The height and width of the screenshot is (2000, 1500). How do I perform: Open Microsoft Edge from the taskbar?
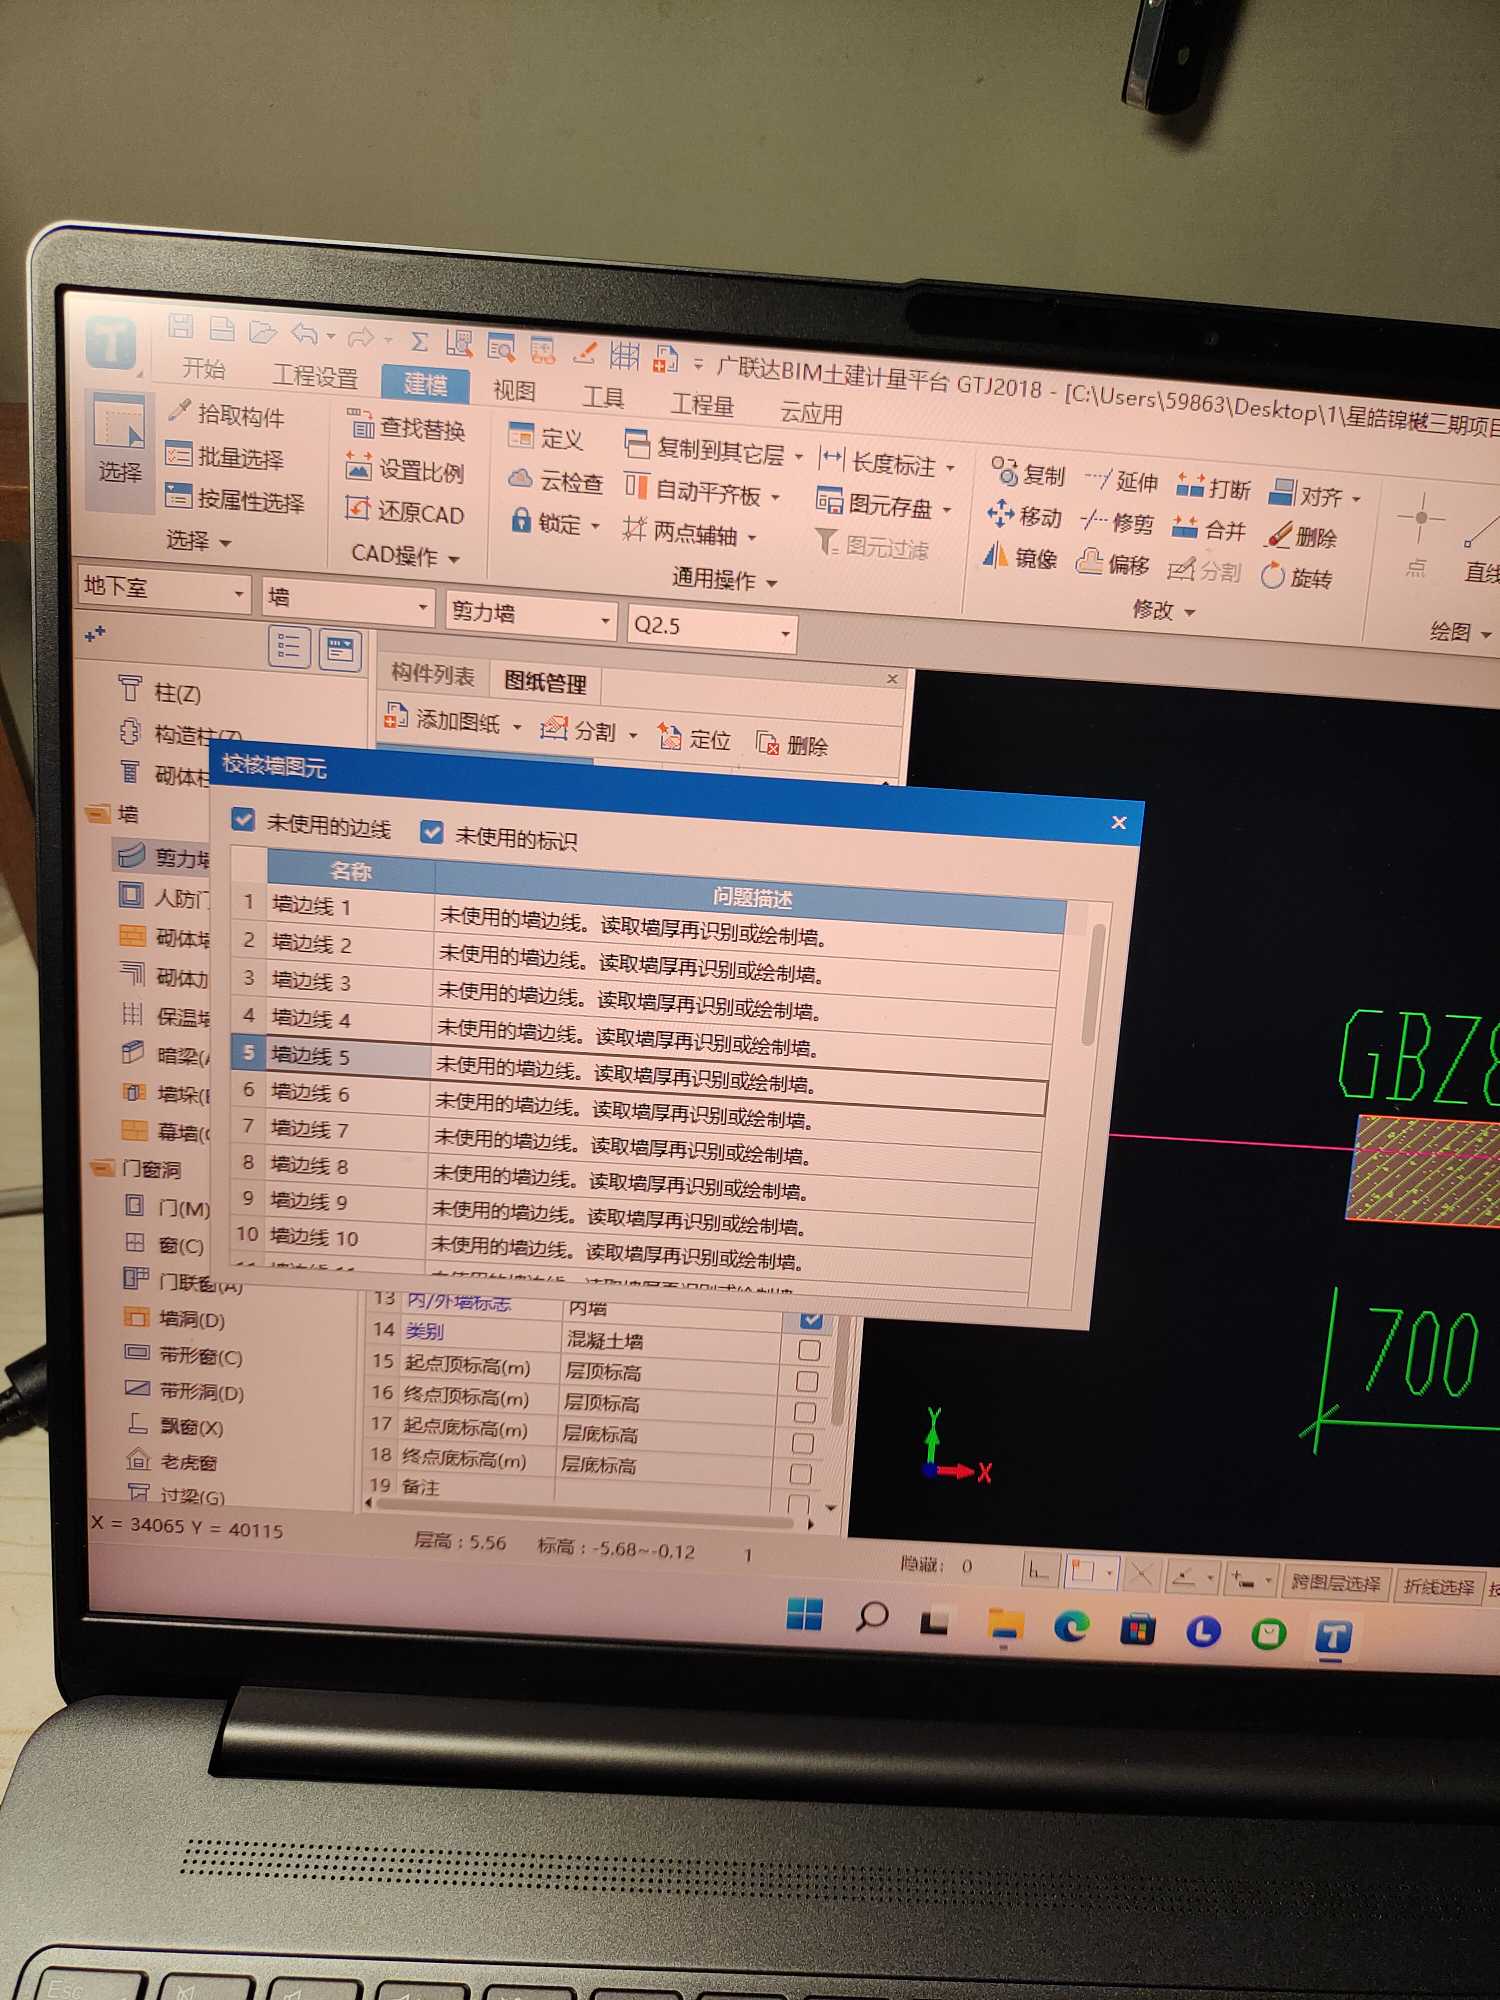tap(1072, 1628)
